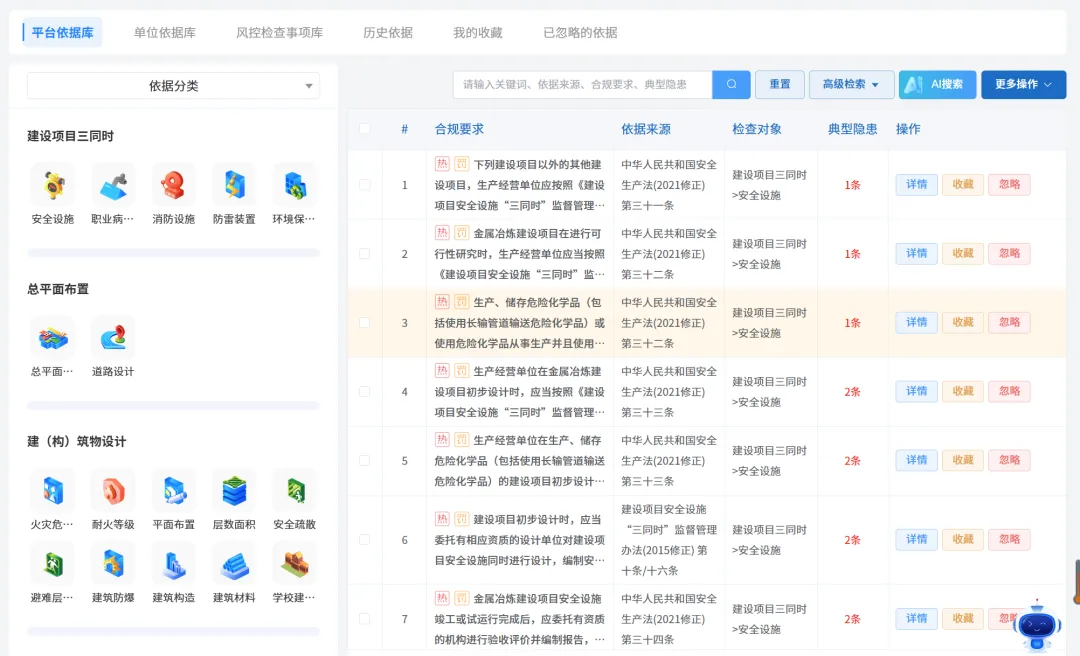The height and width of the screenshot is (656, 1080).
Task: Click the scrollbar under 建设项目三同时 icons
Action: point(174,253)
